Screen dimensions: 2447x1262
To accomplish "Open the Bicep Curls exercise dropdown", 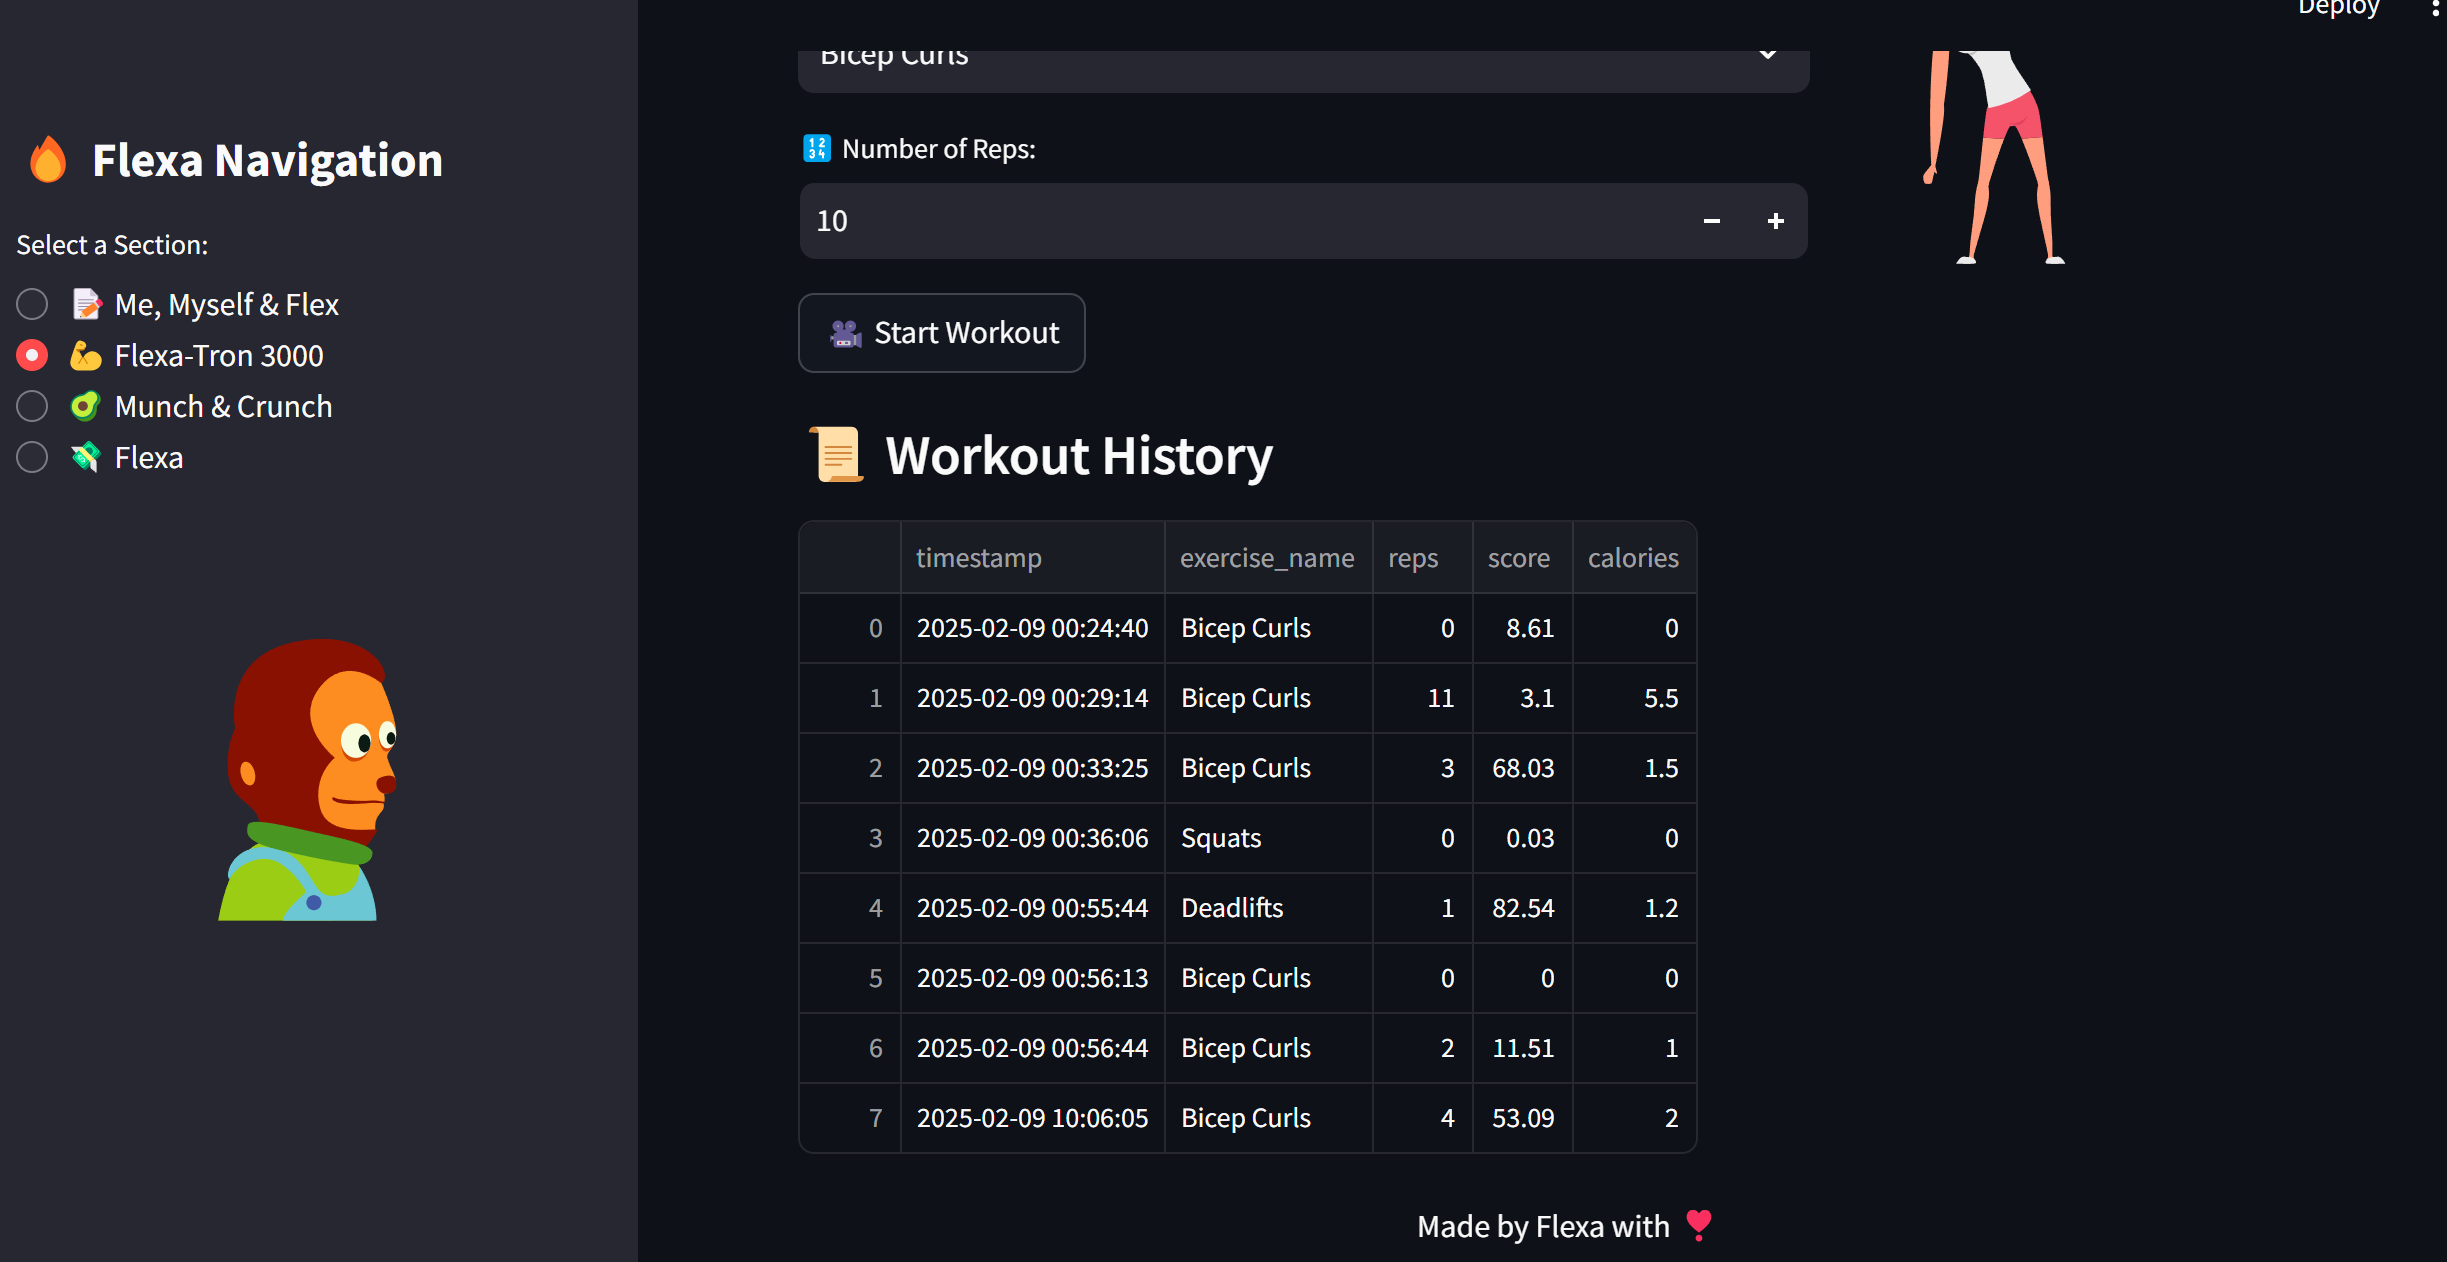I will [x=1303, y=62].
